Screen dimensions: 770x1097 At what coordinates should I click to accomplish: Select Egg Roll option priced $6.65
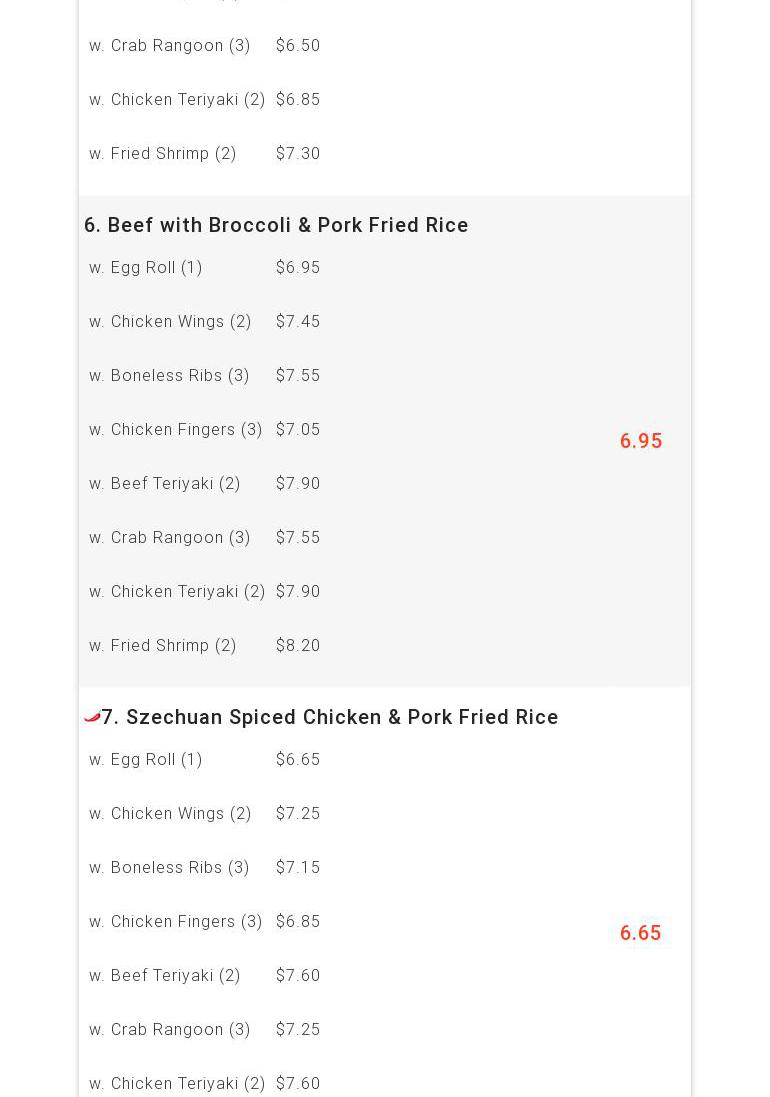coord(146,760)
